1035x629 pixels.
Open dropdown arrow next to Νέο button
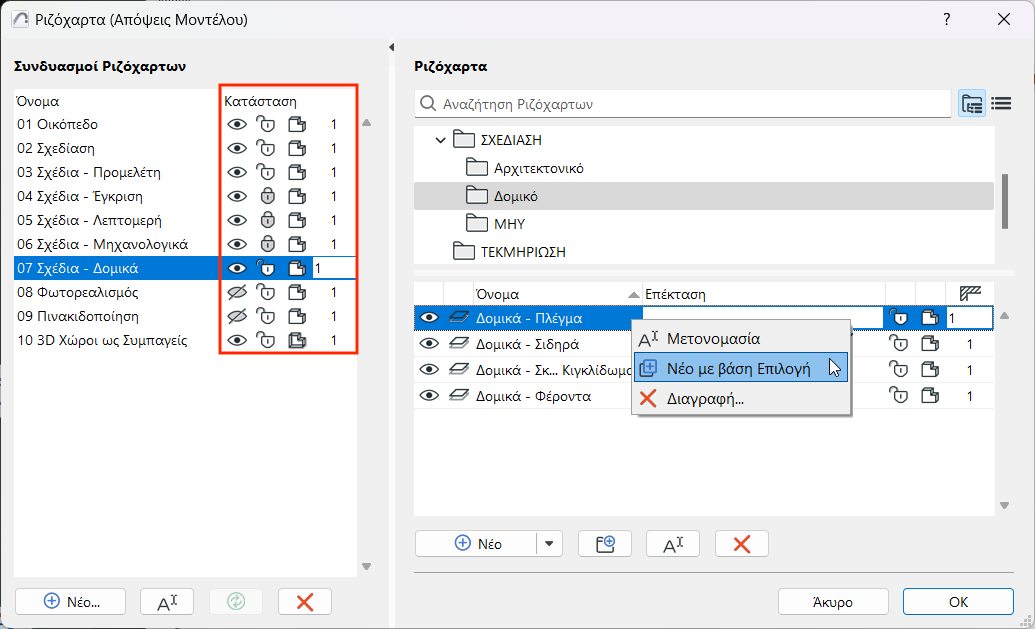point(549,544)
